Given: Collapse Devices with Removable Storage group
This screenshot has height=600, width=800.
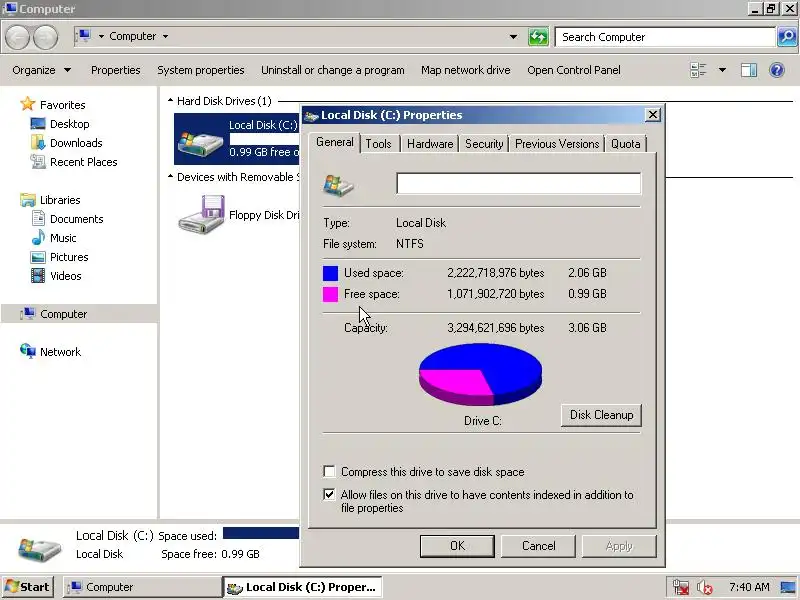Looking at the screenshot, I should 170,177.
